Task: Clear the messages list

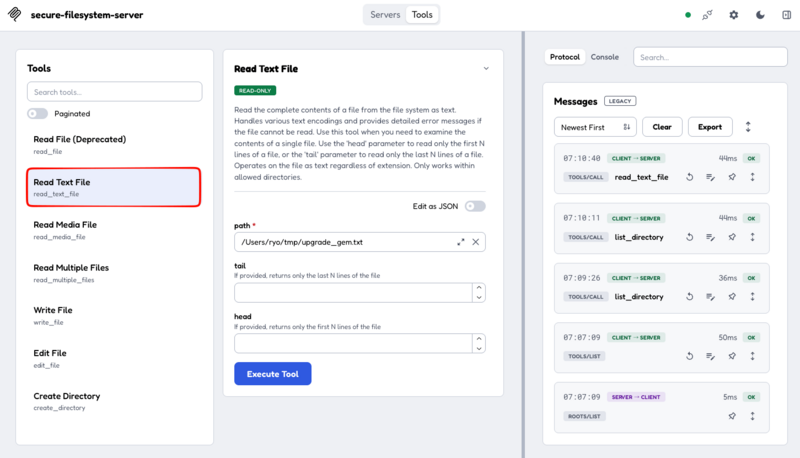Action: click(x=662, y=127)
